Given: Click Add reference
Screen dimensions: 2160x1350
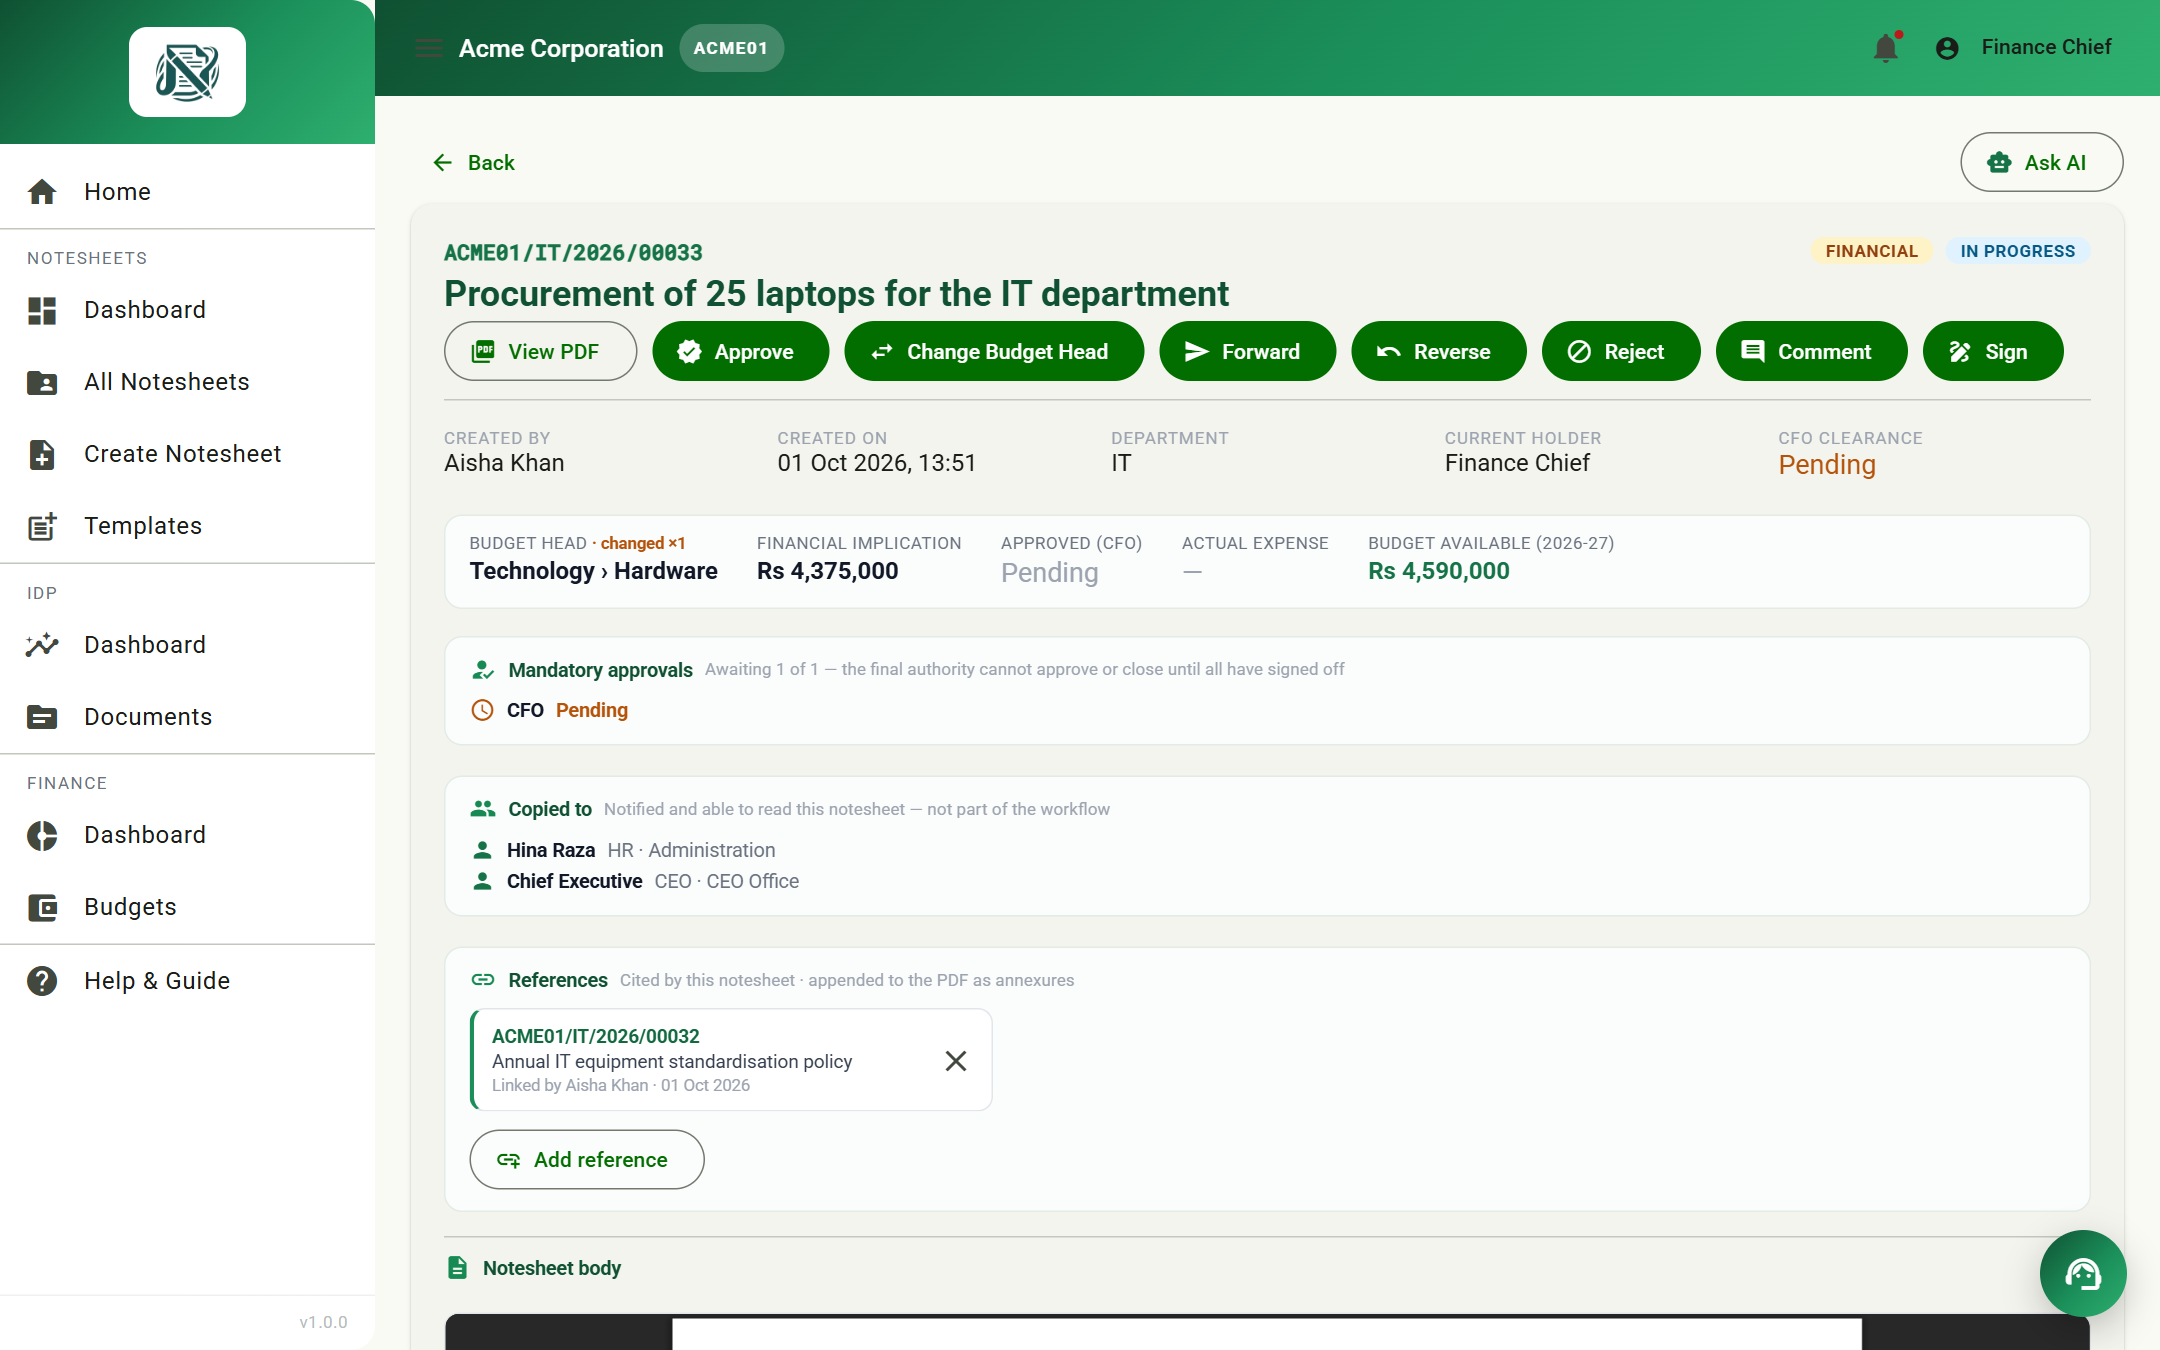Looking at the screenshot, I should click(x=587, y=1159).
